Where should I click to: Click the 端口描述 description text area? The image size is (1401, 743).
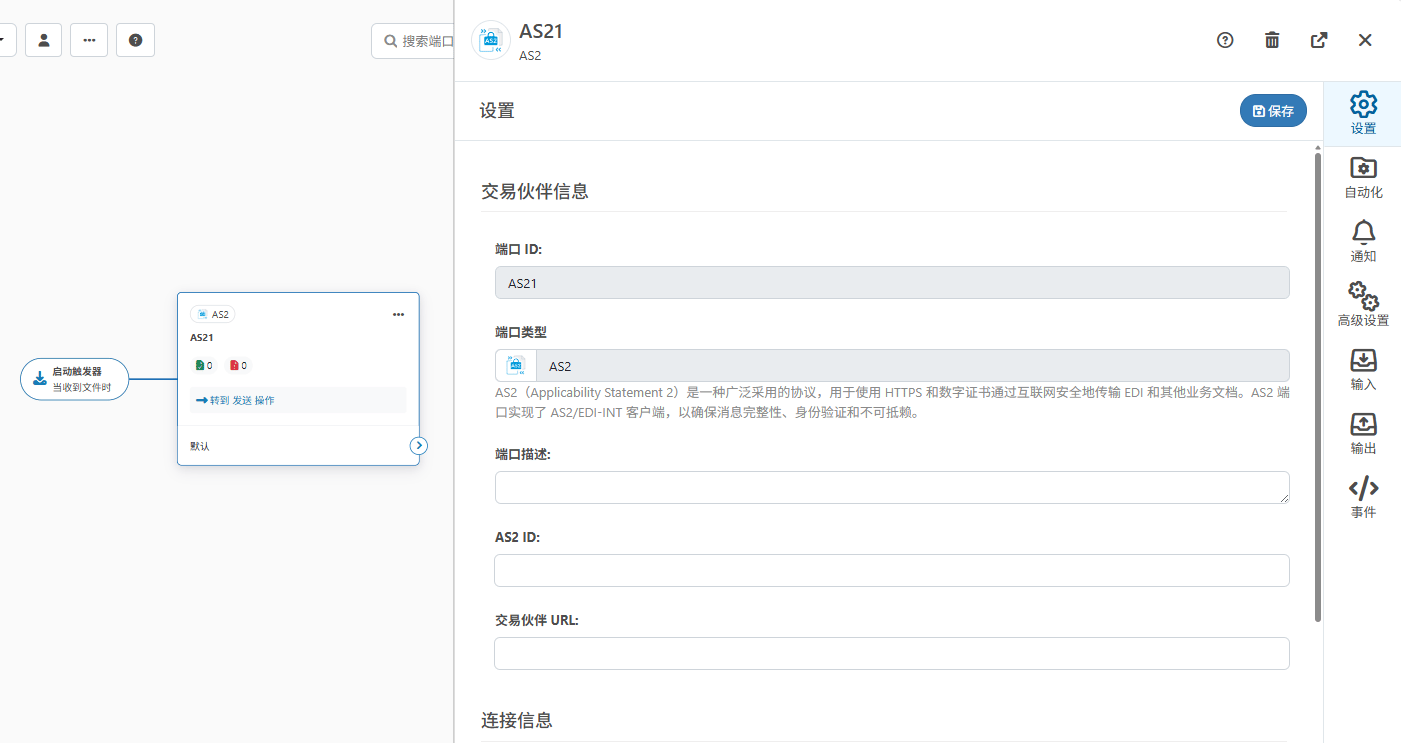[892, 487]
